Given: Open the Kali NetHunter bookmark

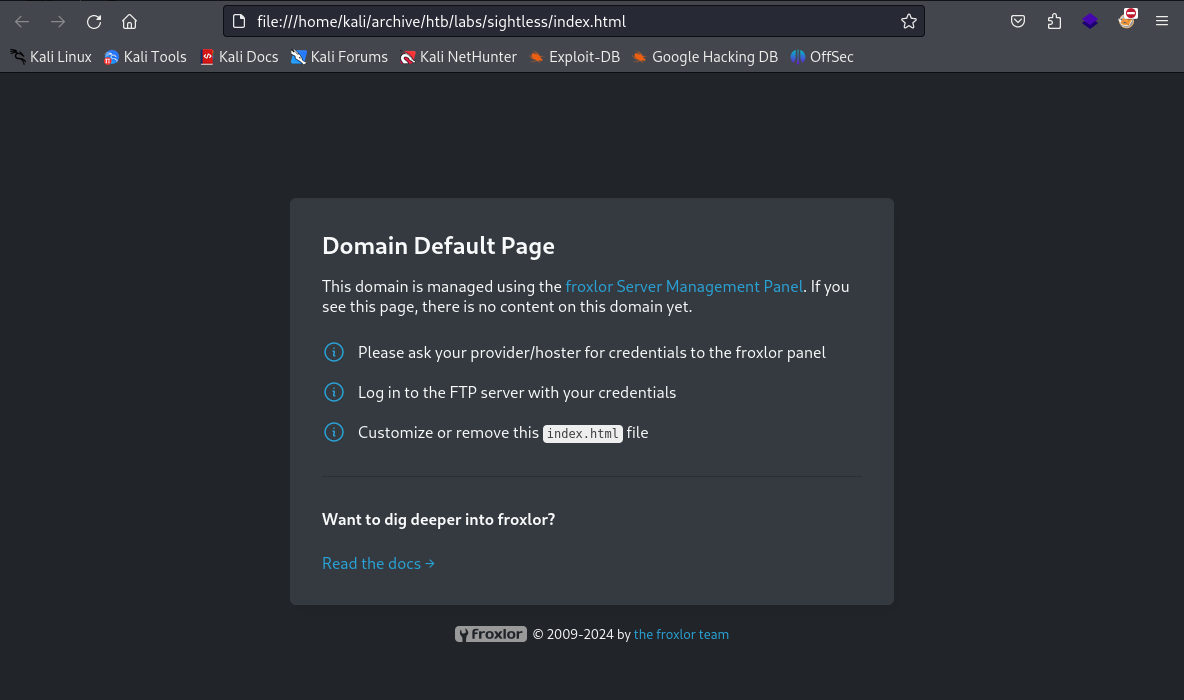Looking at the screenshot, I should (x=458, y=57).
